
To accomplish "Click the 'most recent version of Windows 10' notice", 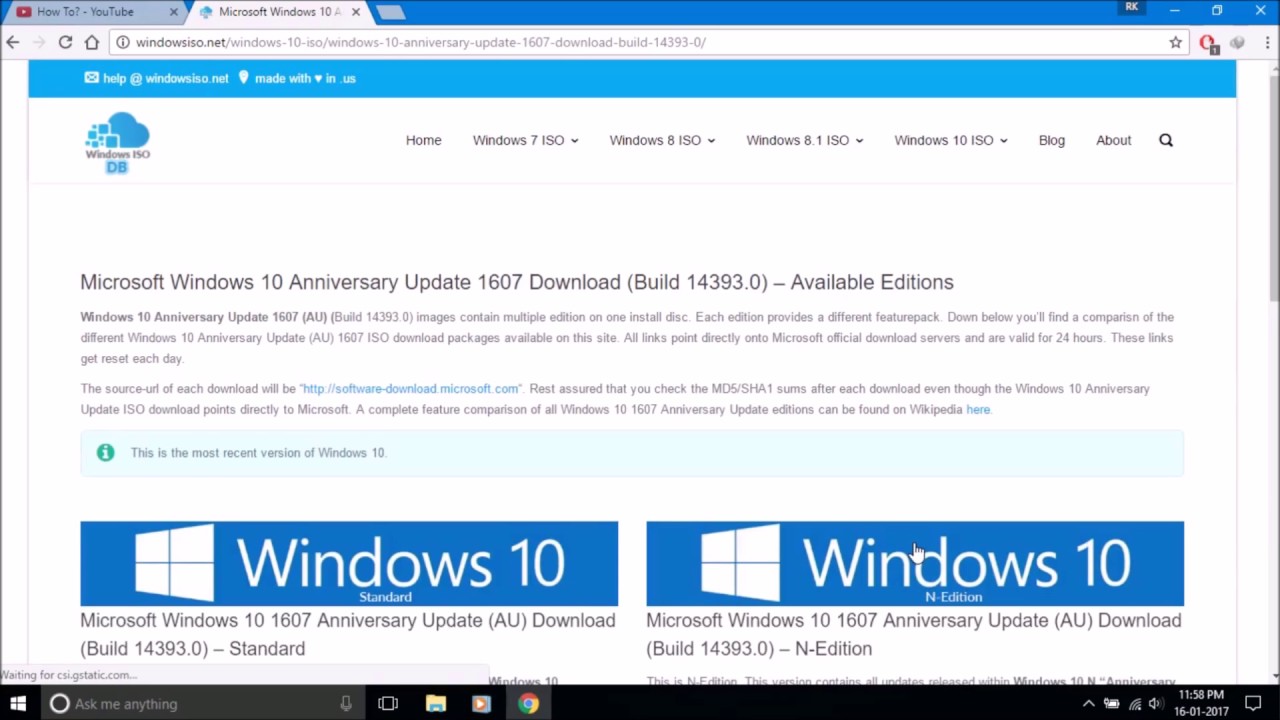I will click(x=632, y=453).
